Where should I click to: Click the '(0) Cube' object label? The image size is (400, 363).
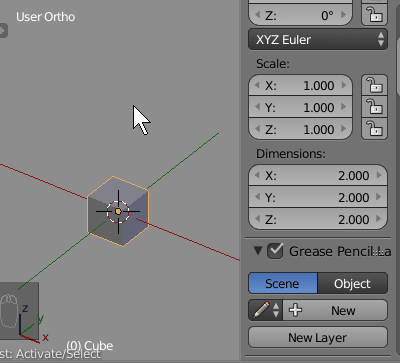[90, 346]
